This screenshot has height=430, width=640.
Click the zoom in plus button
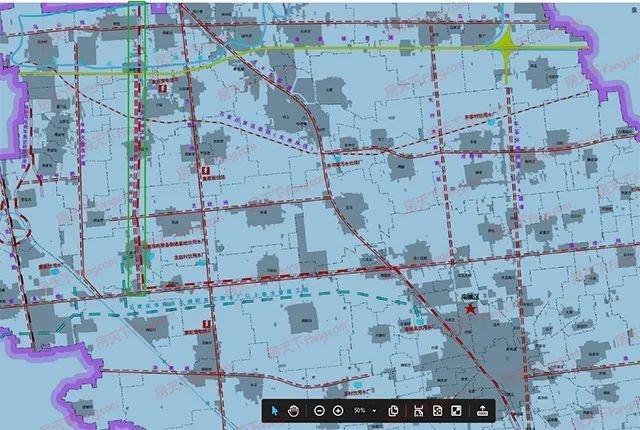point(338,411)
